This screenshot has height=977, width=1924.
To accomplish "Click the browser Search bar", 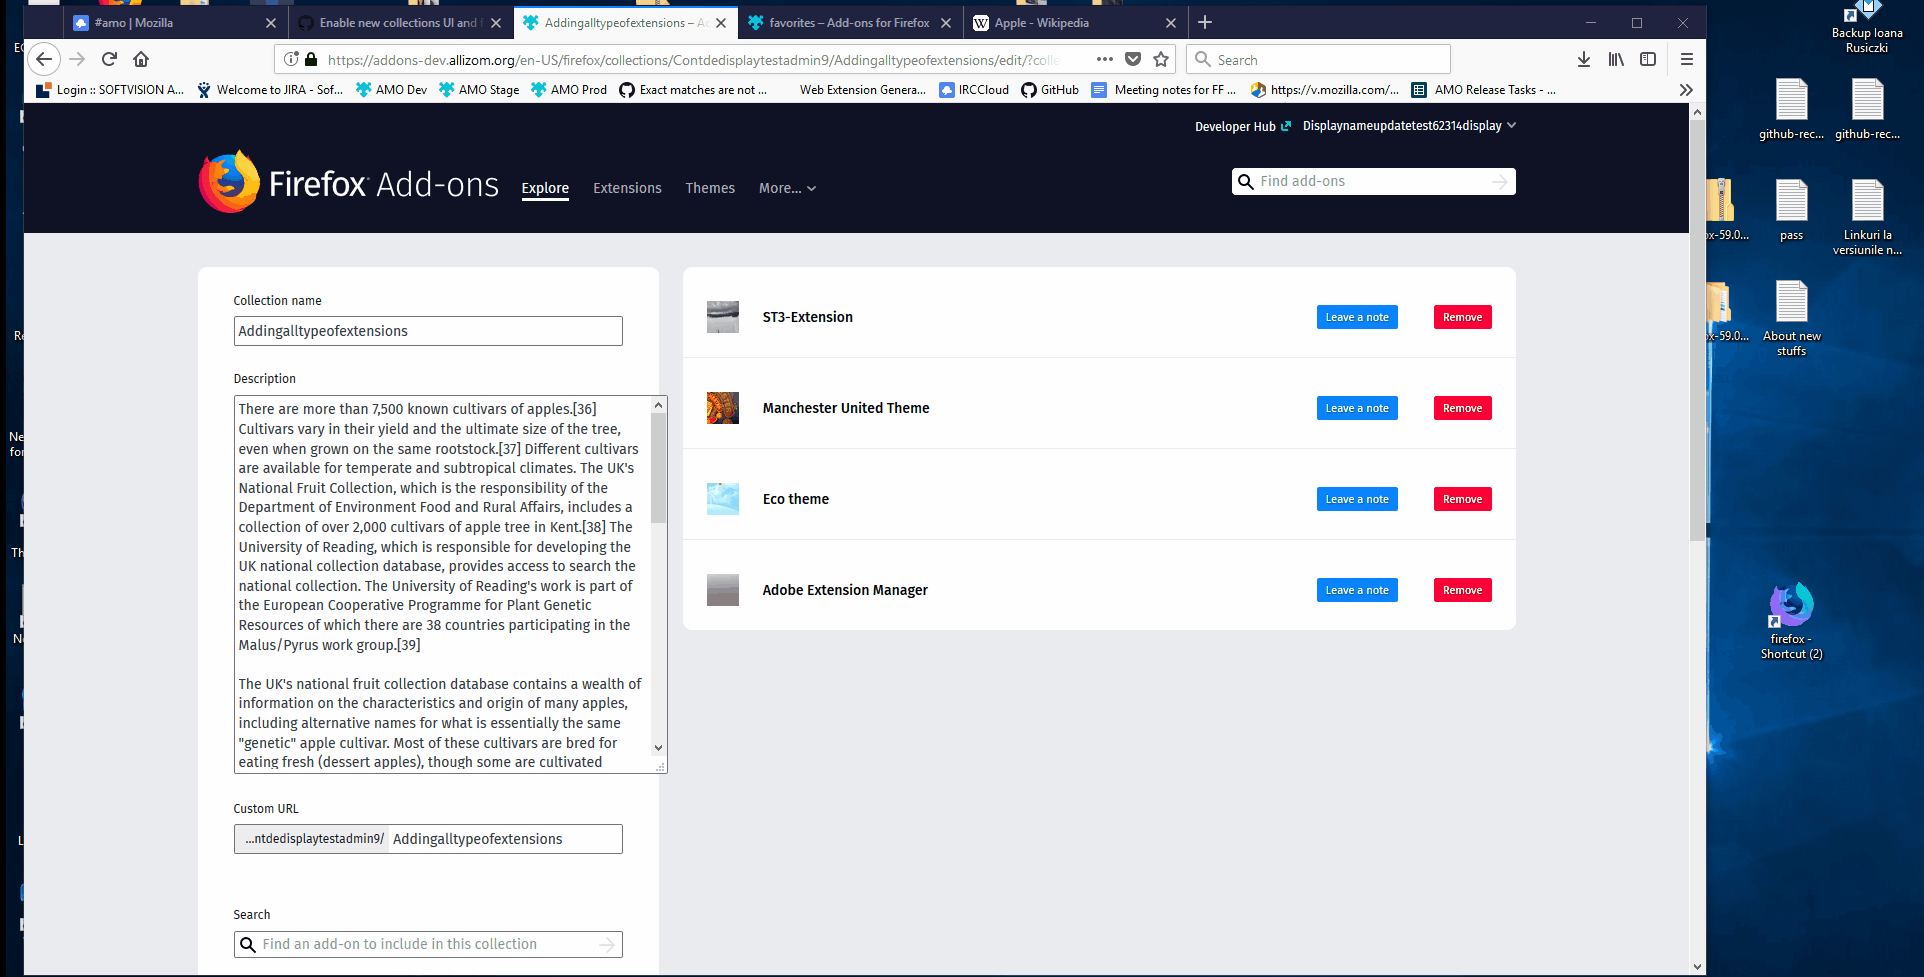I will tap(1318, 59).
